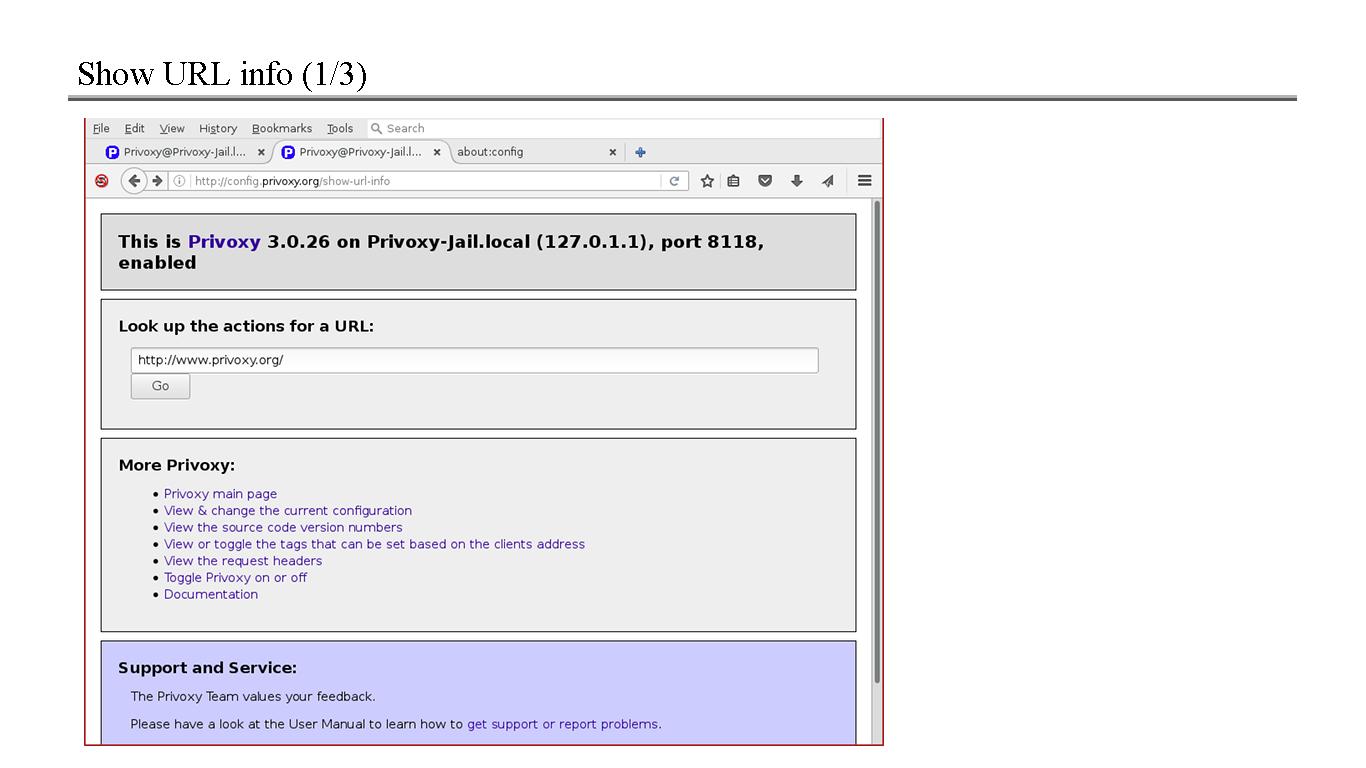Click the More Privoxy heading
The image size is (1366, 768).
[x=177, y=465]
